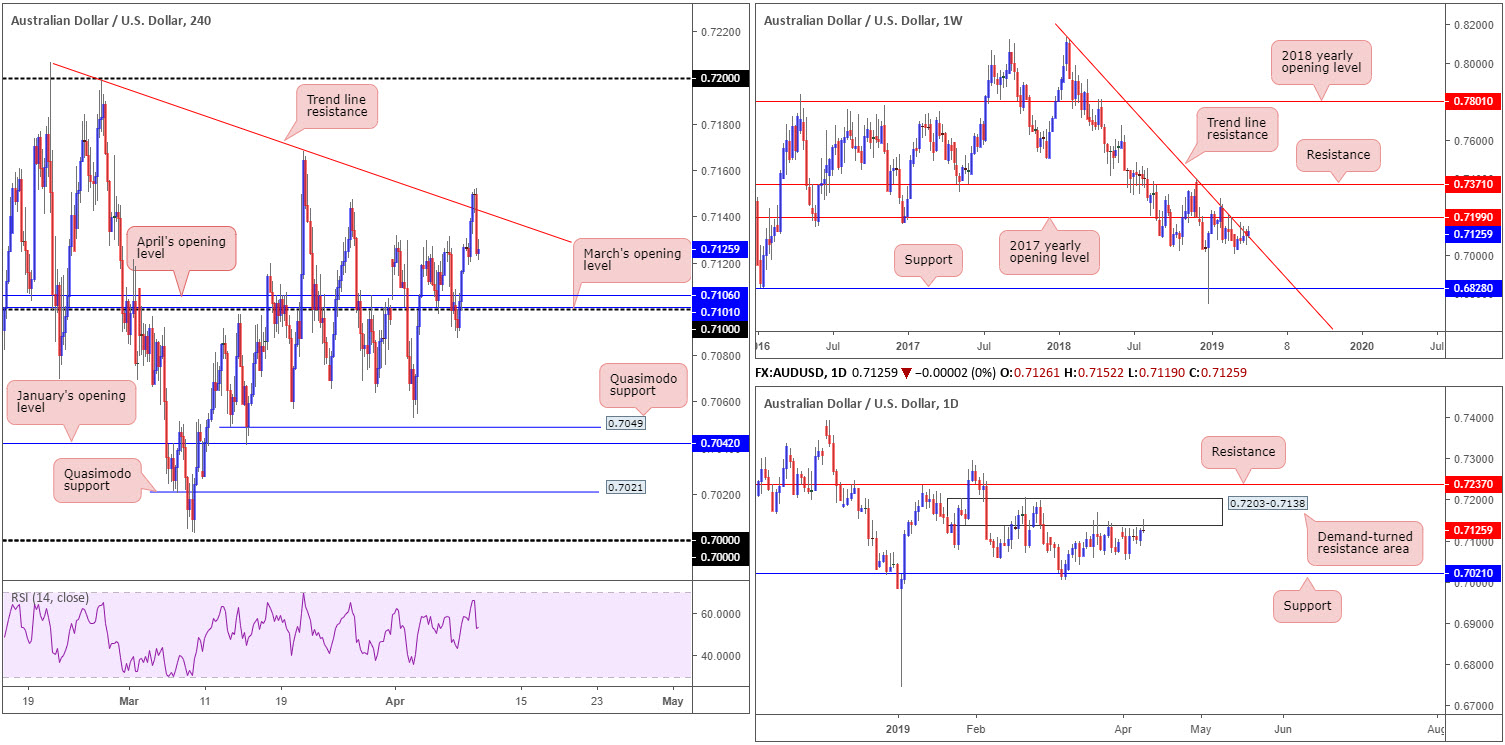Click the red 0.72370 resistance price label

click(1474, 484)
